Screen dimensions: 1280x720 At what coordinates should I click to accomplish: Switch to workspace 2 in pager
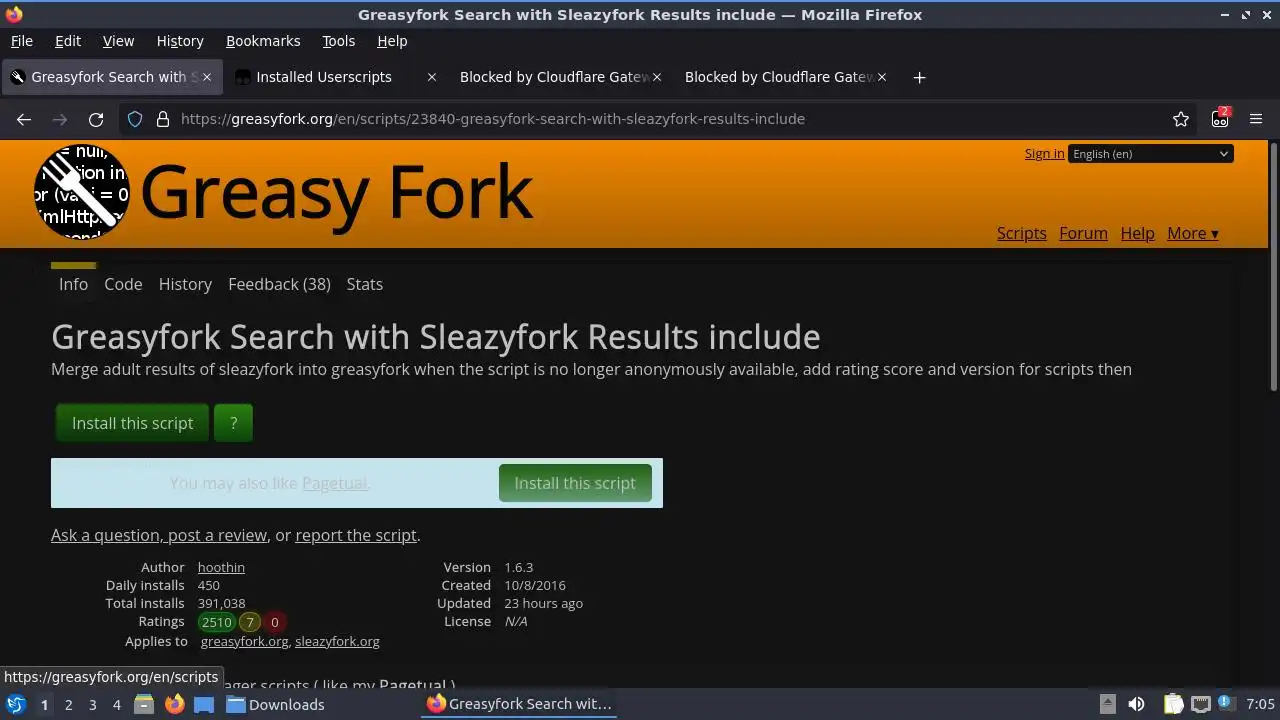(68, 705)
